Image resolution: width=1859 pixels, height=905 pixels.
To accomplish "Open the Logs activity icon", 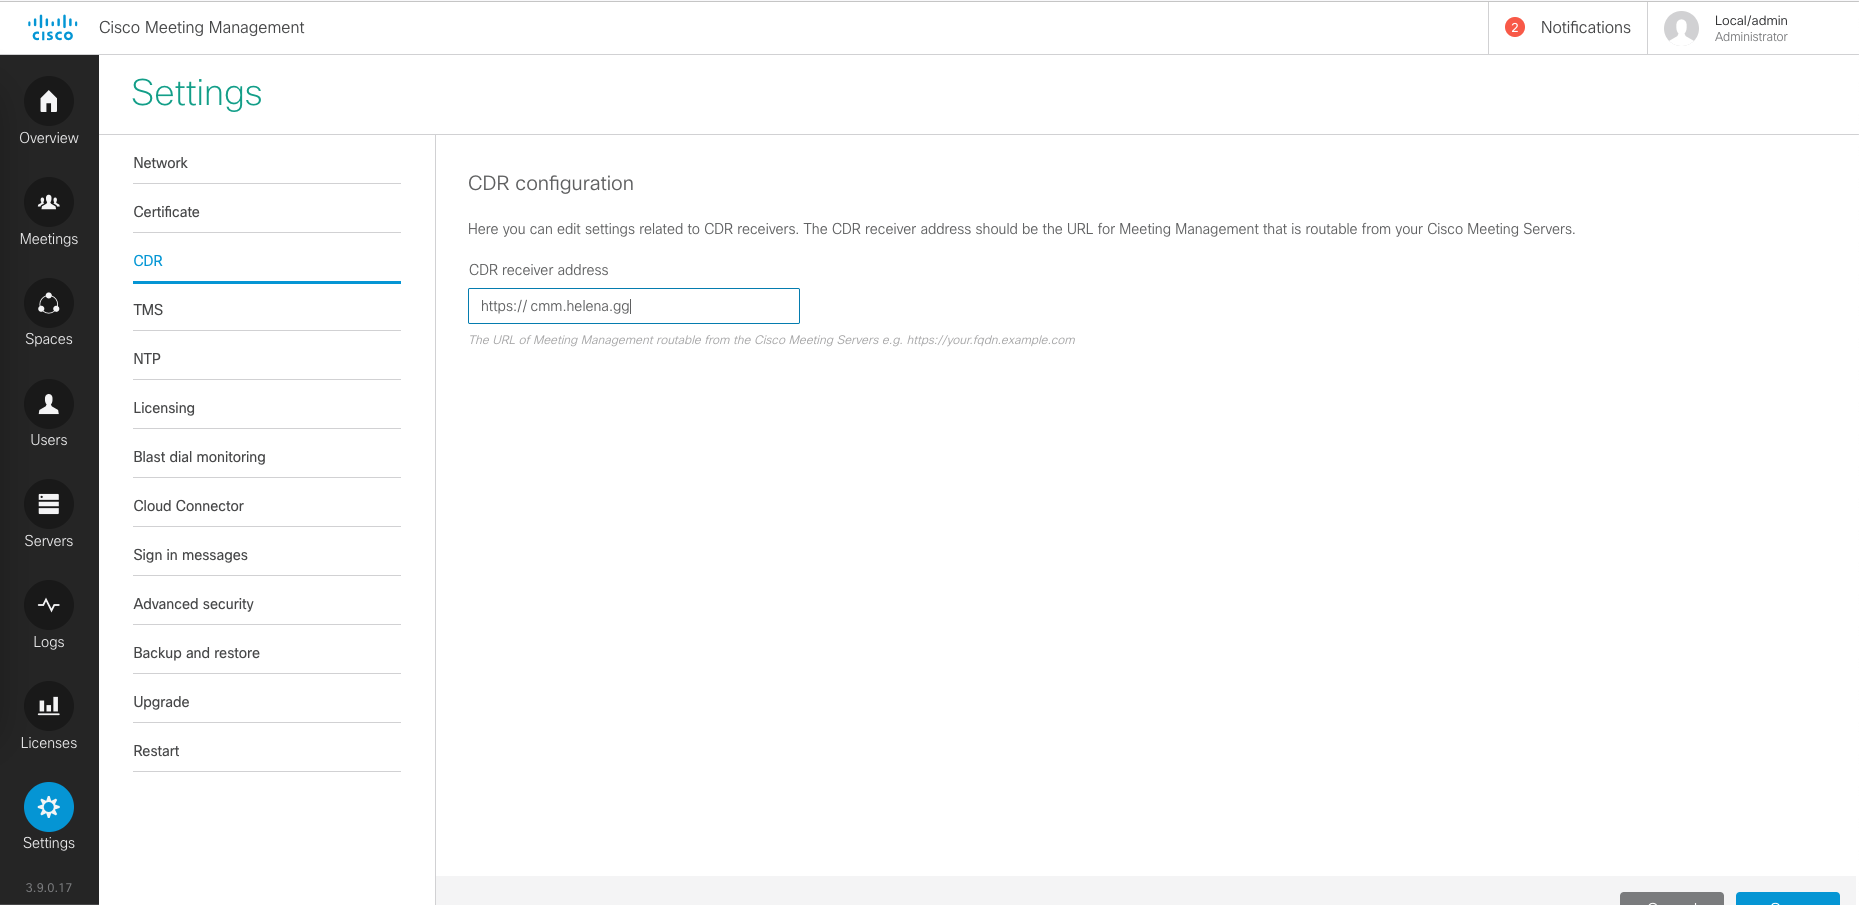I will coord(48,606).
